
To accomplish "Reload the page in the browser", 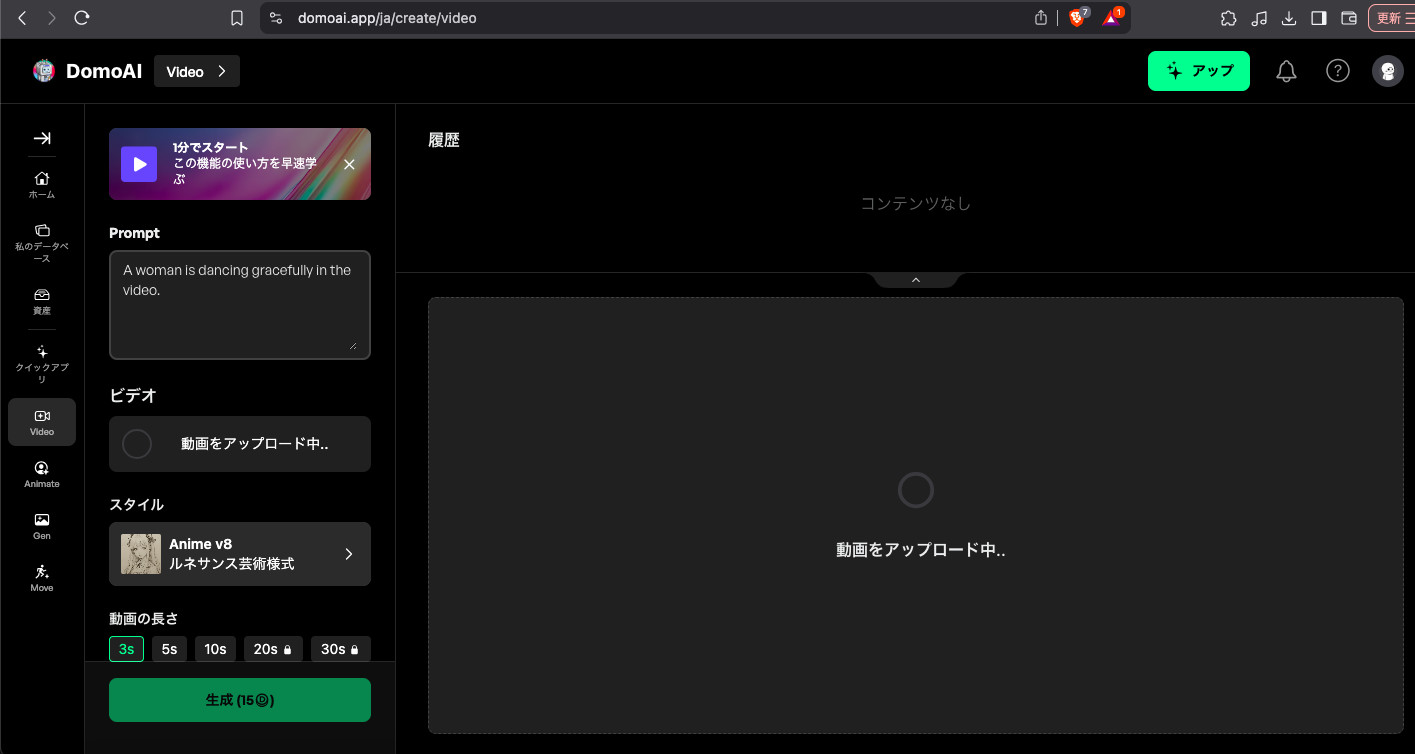I will [83, 18].
